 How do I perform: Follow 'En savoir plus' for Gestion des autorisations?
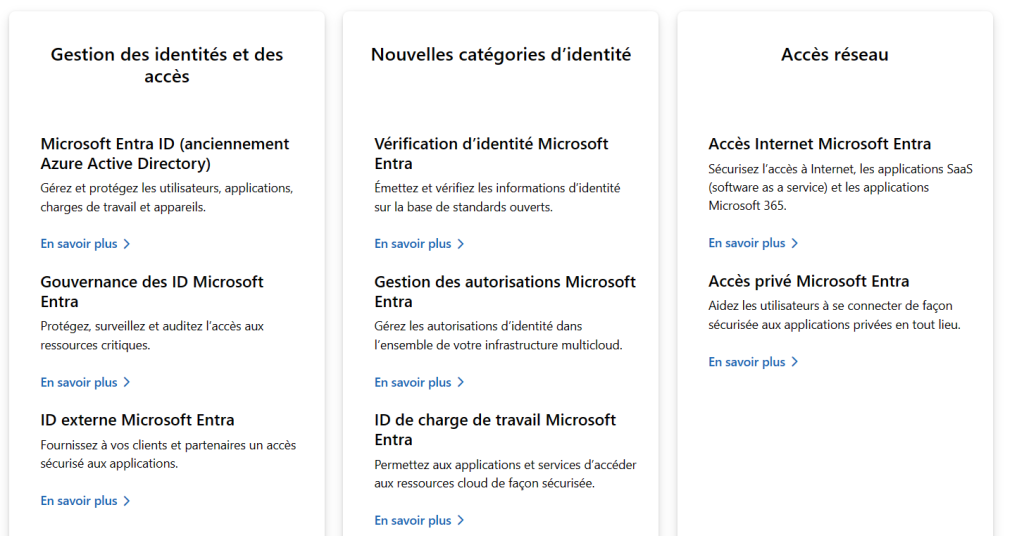tap(419, 382)
